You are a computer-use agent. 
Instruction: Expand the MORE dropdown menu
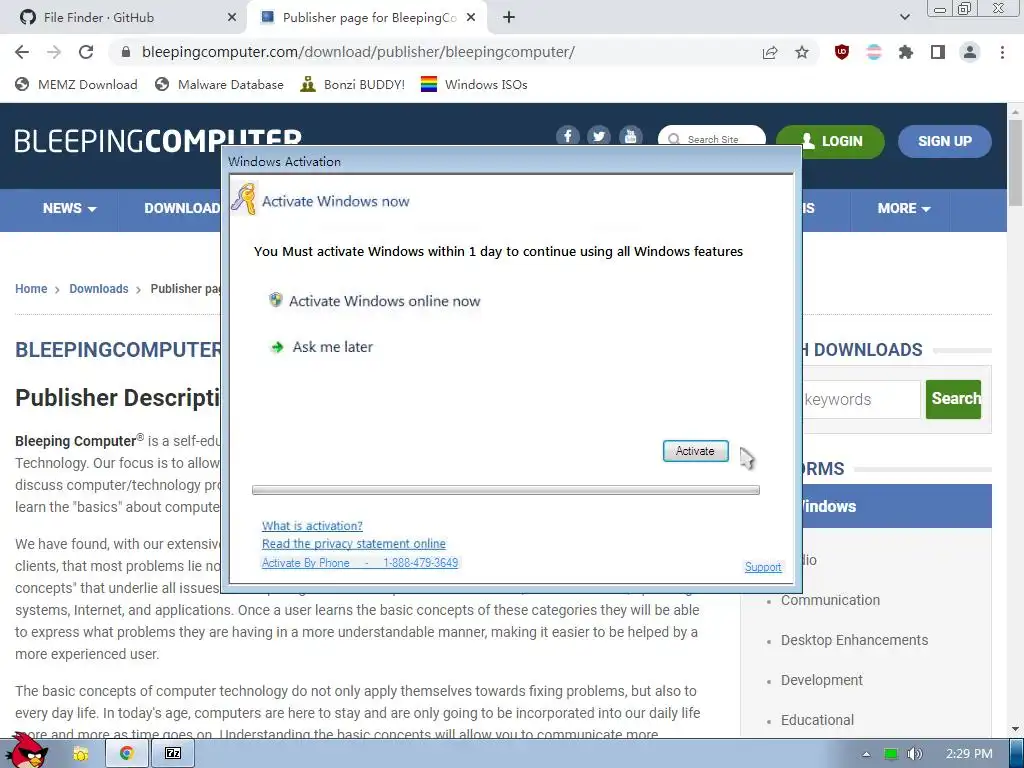[x=904, y=208]
